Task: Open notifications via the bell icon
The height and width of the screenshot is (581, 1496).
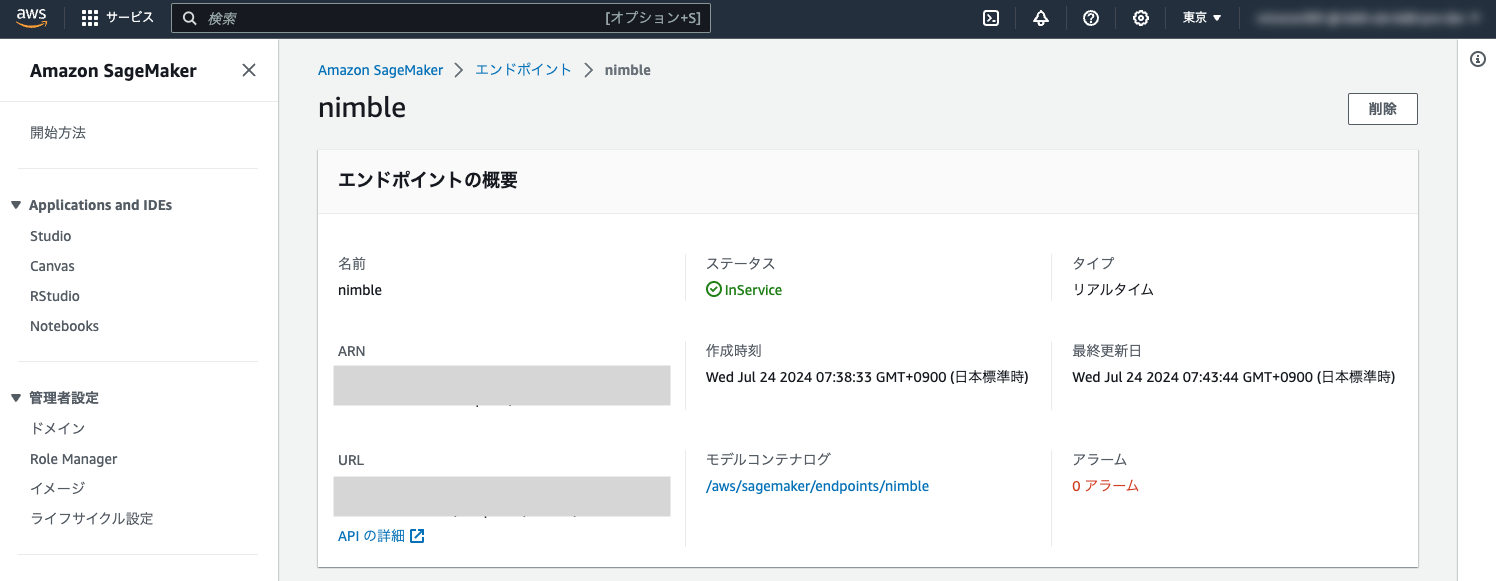Action: pos(1040,17)
